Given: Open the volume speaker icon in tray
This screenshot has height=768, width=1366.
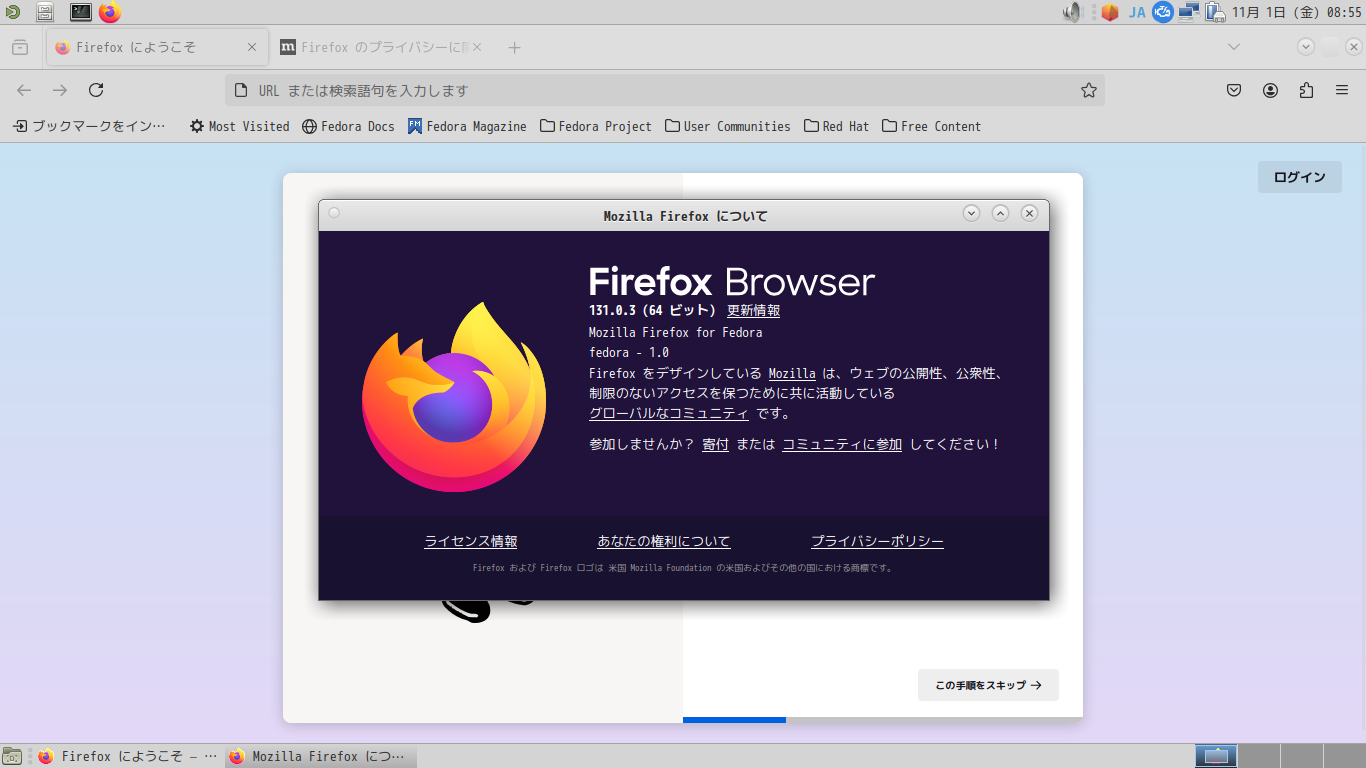Looking at the screenshot, I should coord(1073,12).
